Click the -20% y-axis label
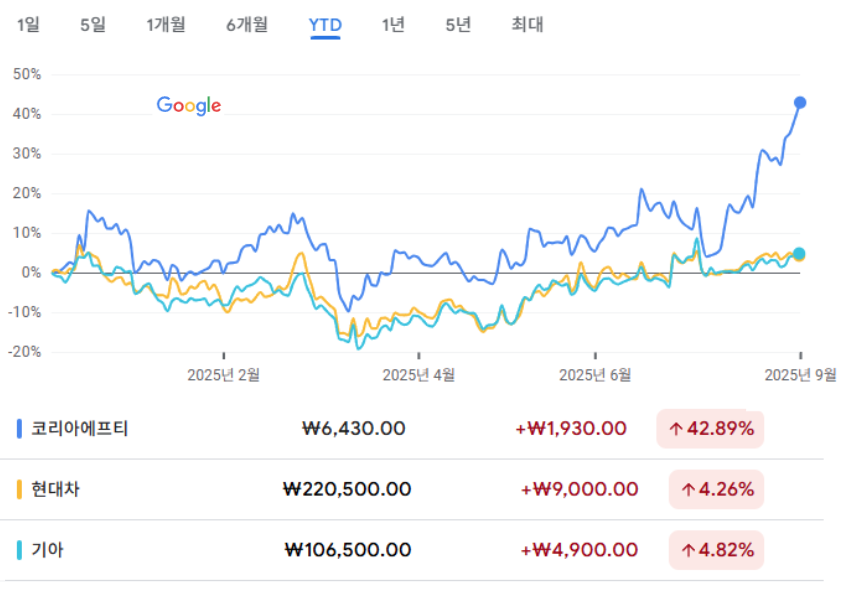846x589 pixels. (x=25, y=352)
